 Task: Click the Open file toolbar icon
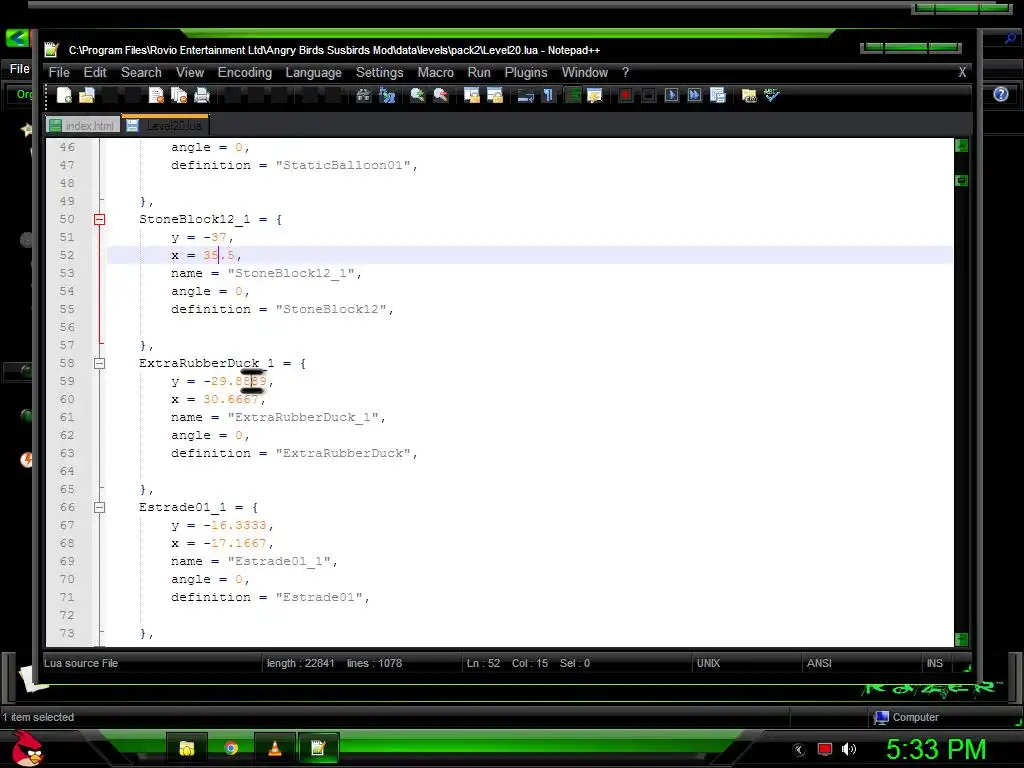pos(87,95)
